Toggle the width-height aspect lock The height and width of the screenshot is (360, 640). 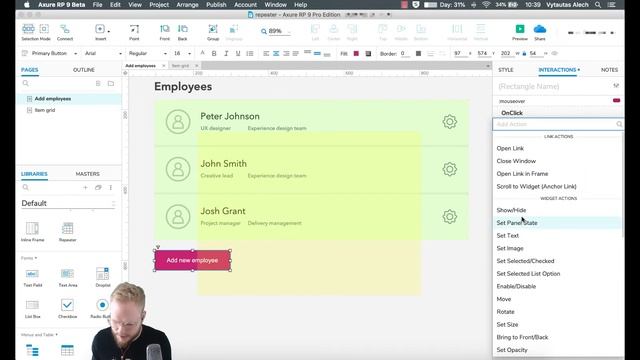coord(524,53)
